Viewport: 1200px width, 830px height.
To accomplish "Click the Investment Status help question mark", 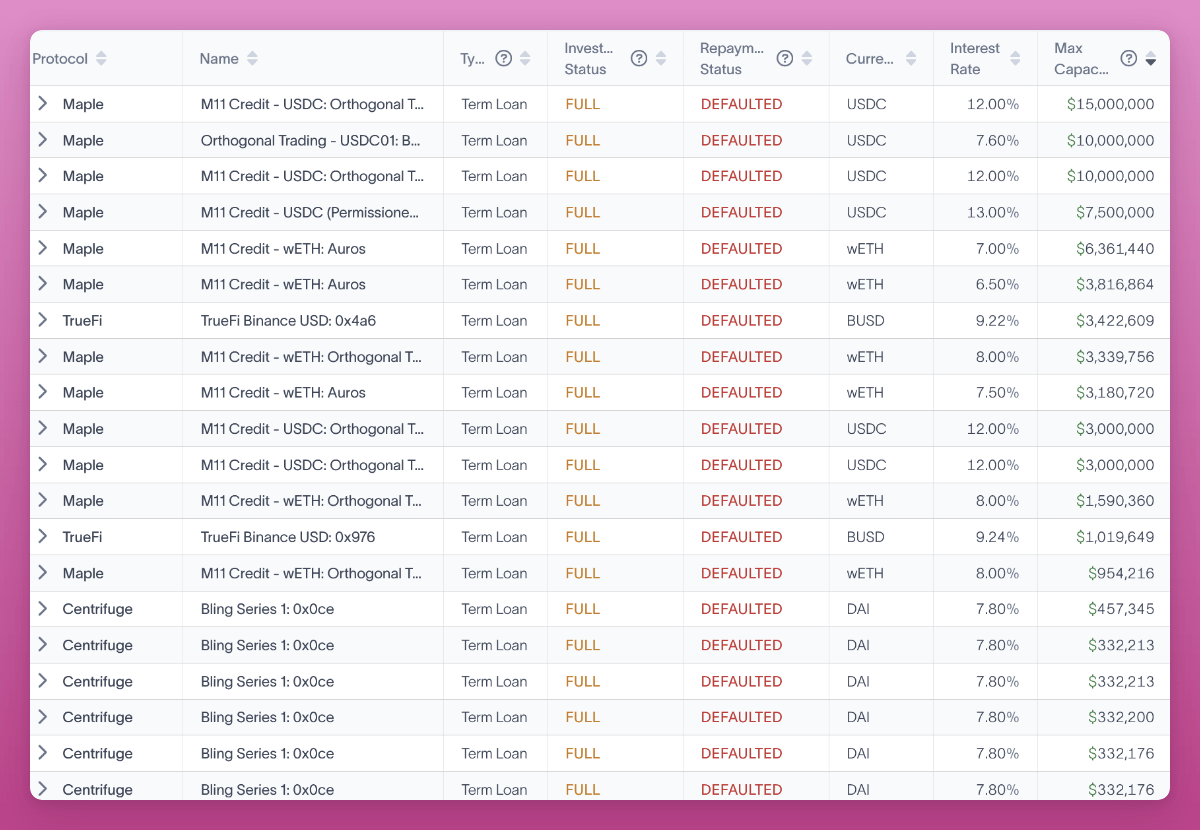I will [x=639, y=59].
